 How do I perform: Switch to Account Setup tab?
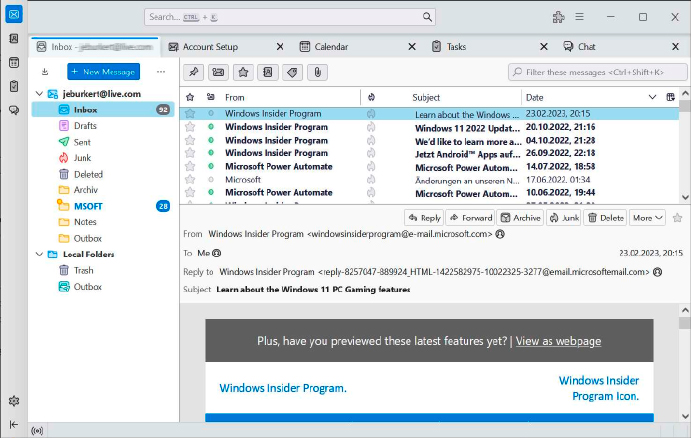210,47
